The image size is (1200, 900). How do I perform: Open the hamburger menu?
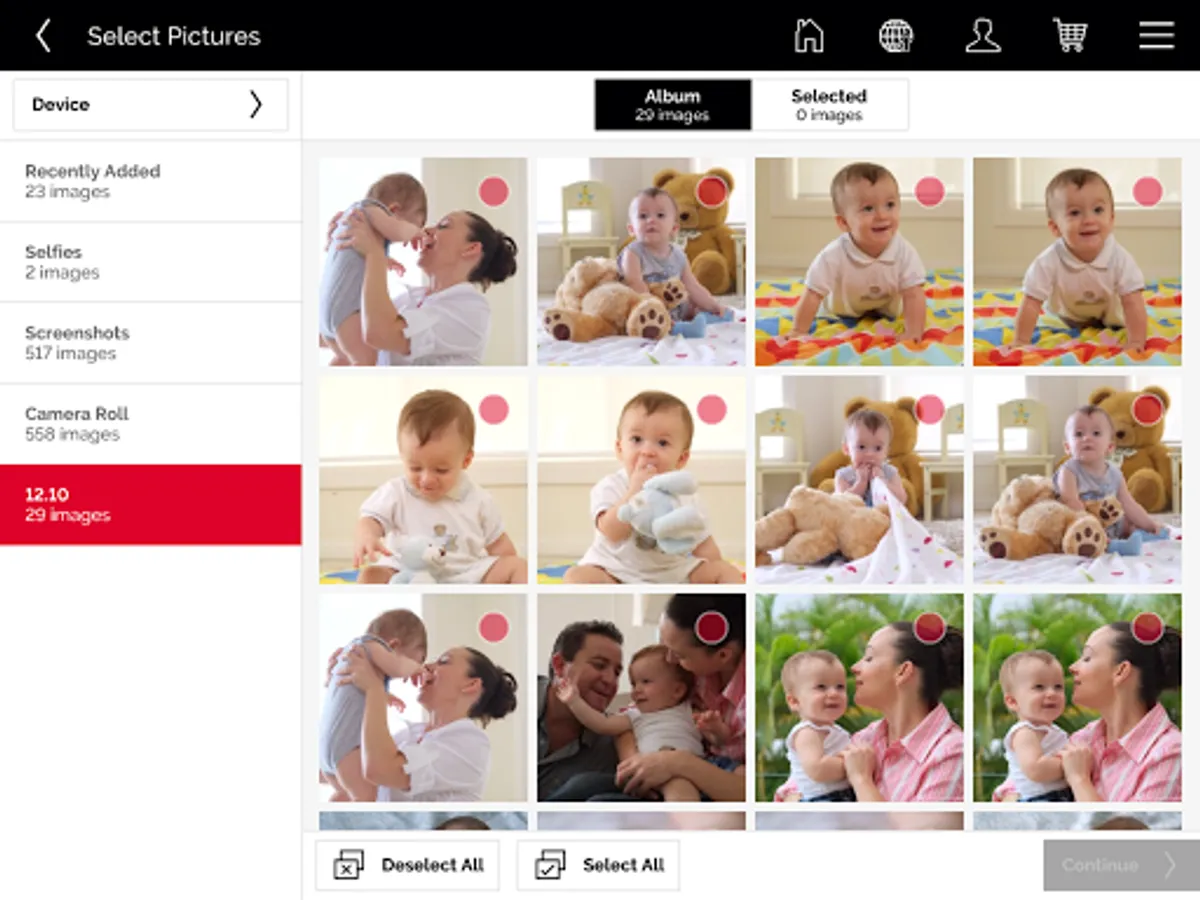[1156, 36]
